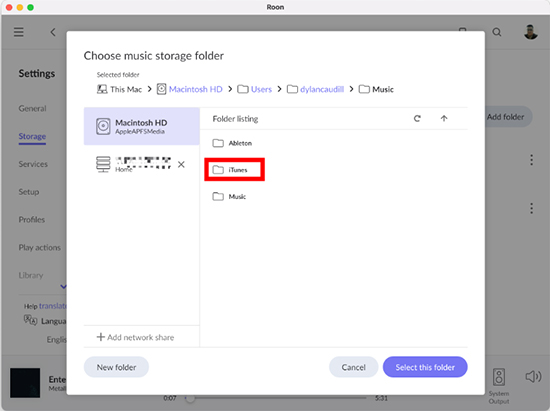Go up one folder level
Viewport: 550px width, 411px height.
coord(444,119)
